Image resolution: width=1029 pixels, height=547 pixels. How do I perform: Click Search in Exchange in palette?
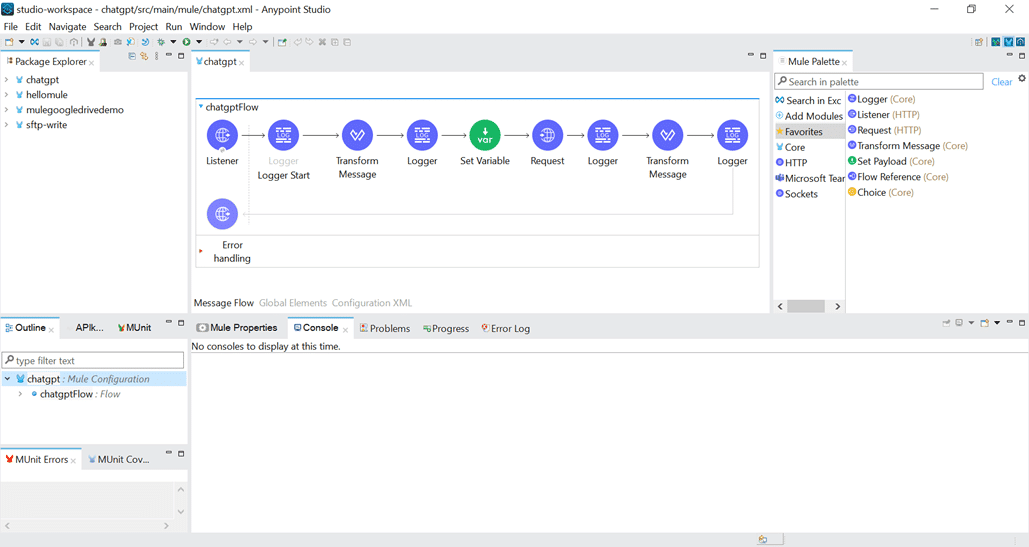808,100
